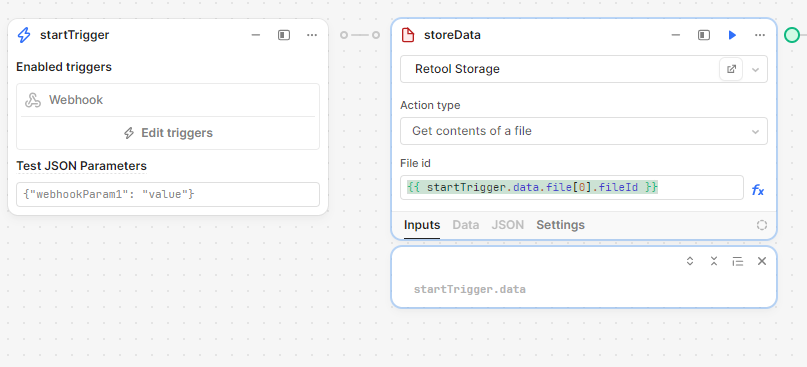Viewport: 807px width, 367px height.
Task: Click the Webhook icon
Action: 33,100
